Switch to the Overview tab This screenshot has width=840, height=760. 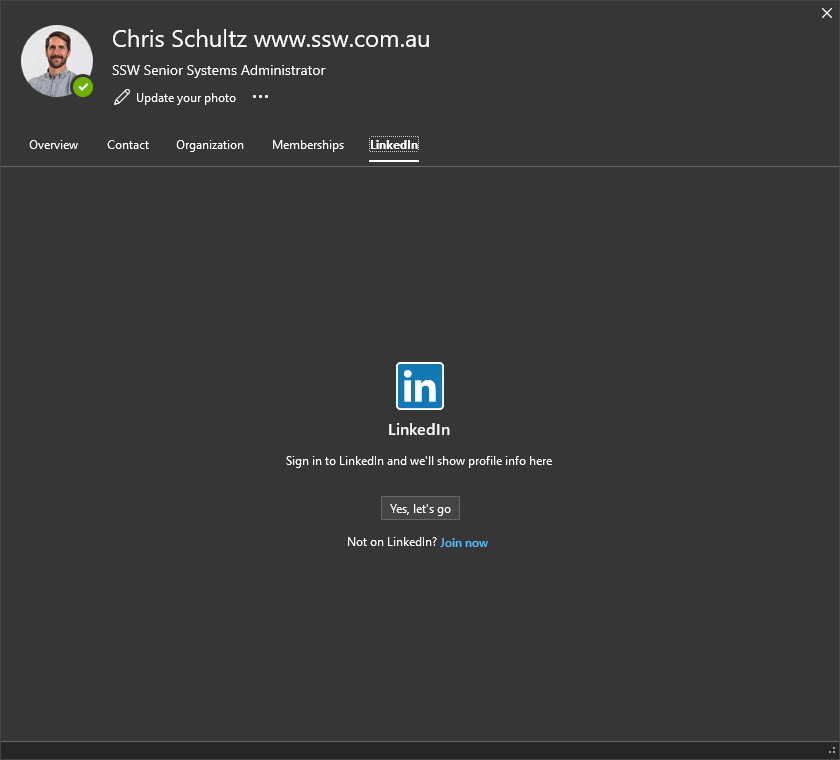(53, 145)
